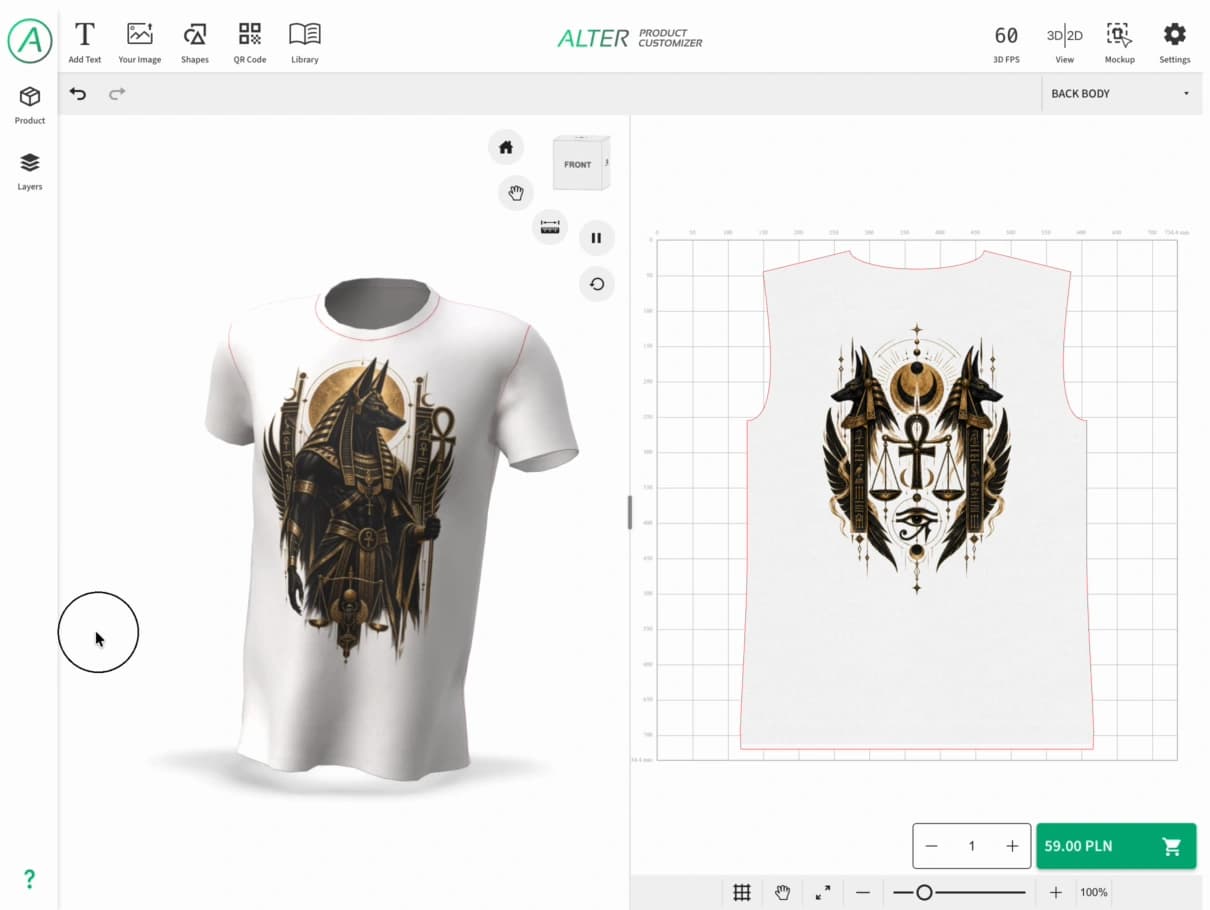Viewport: 1210px width, 910px height.
Task: Pause the 3D model rotation
Action: (x=596, y=238)
